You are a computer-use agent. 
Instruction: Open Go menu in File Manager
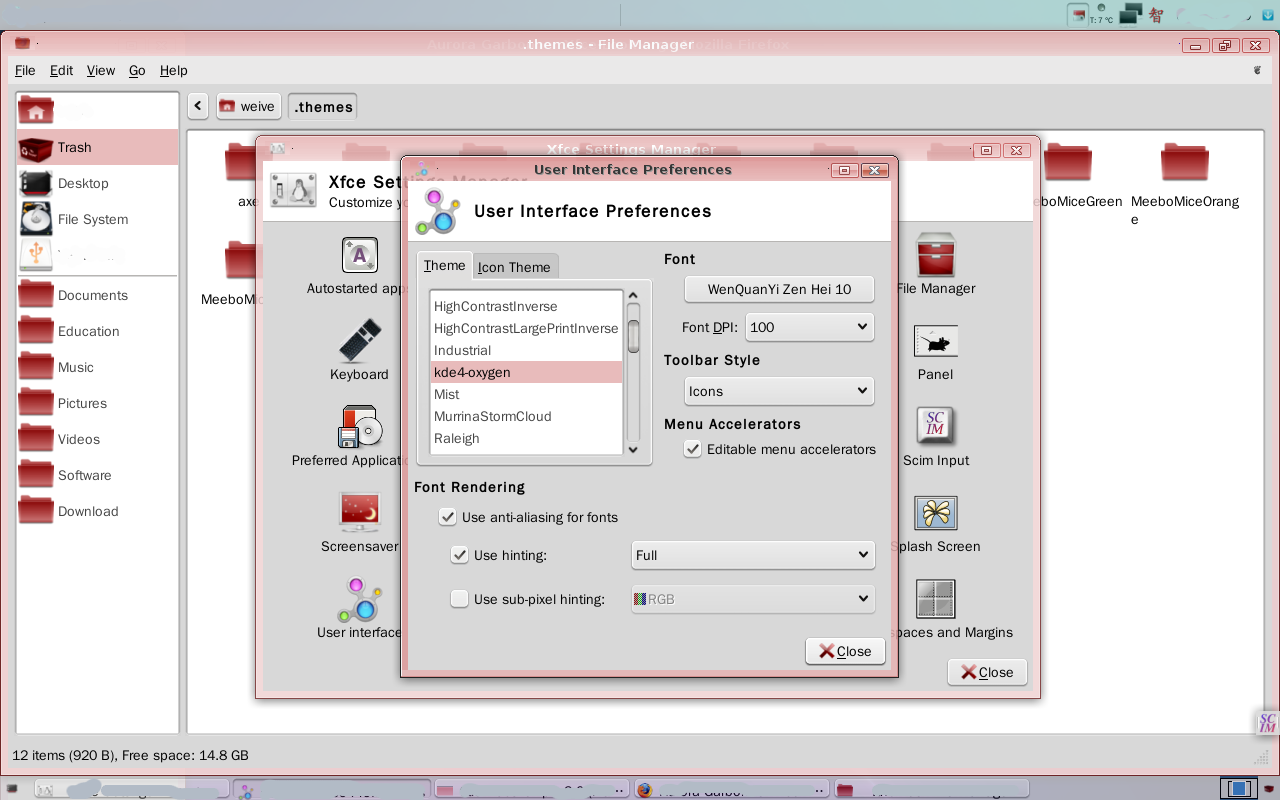137,70
